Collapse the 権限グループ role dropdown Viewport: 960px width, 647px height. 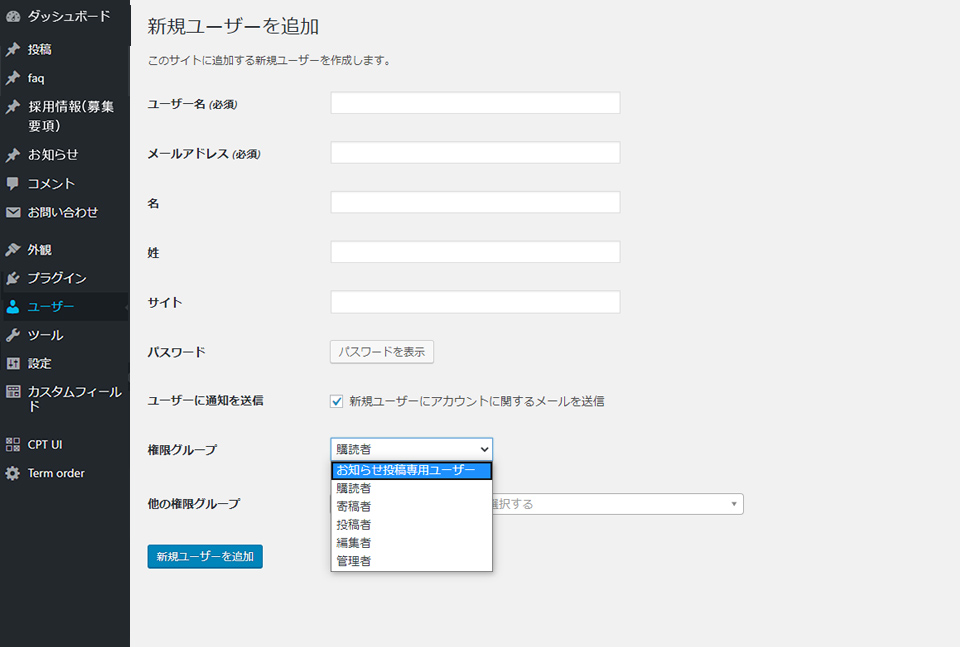411,450
